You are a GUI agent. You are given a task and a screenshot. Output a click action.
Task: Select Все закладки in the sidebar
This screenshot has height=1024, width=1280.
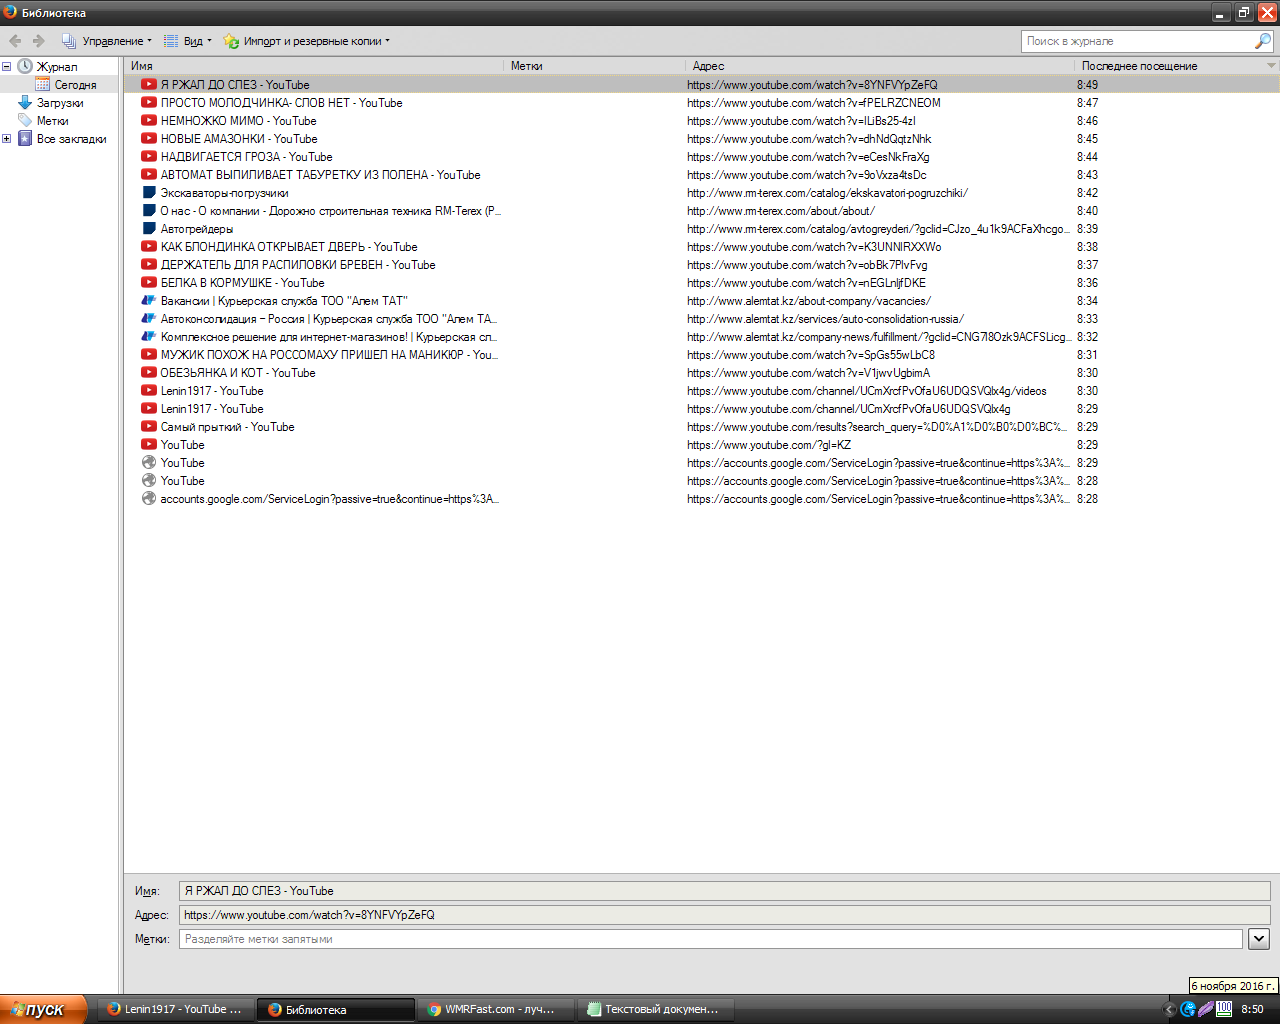click(71, 139)
